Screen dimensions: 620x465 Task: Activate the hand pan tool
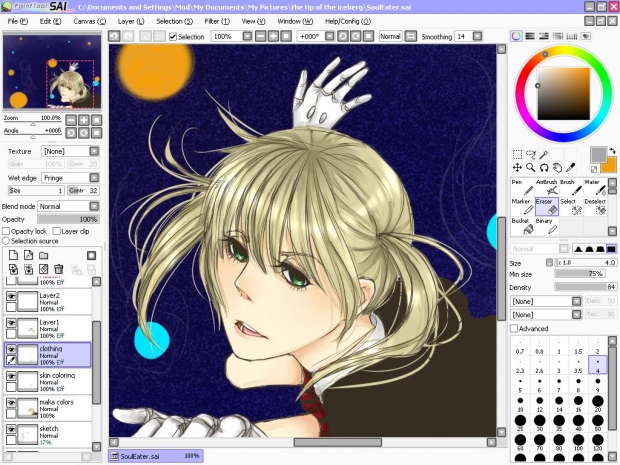click(558, 168)
